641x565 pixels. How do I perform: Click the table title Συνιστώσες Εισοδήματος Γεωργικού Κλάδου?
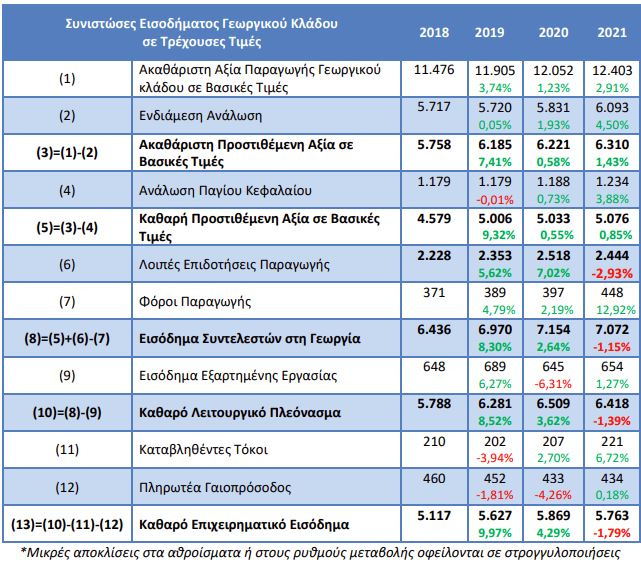[x=202, y=24]
